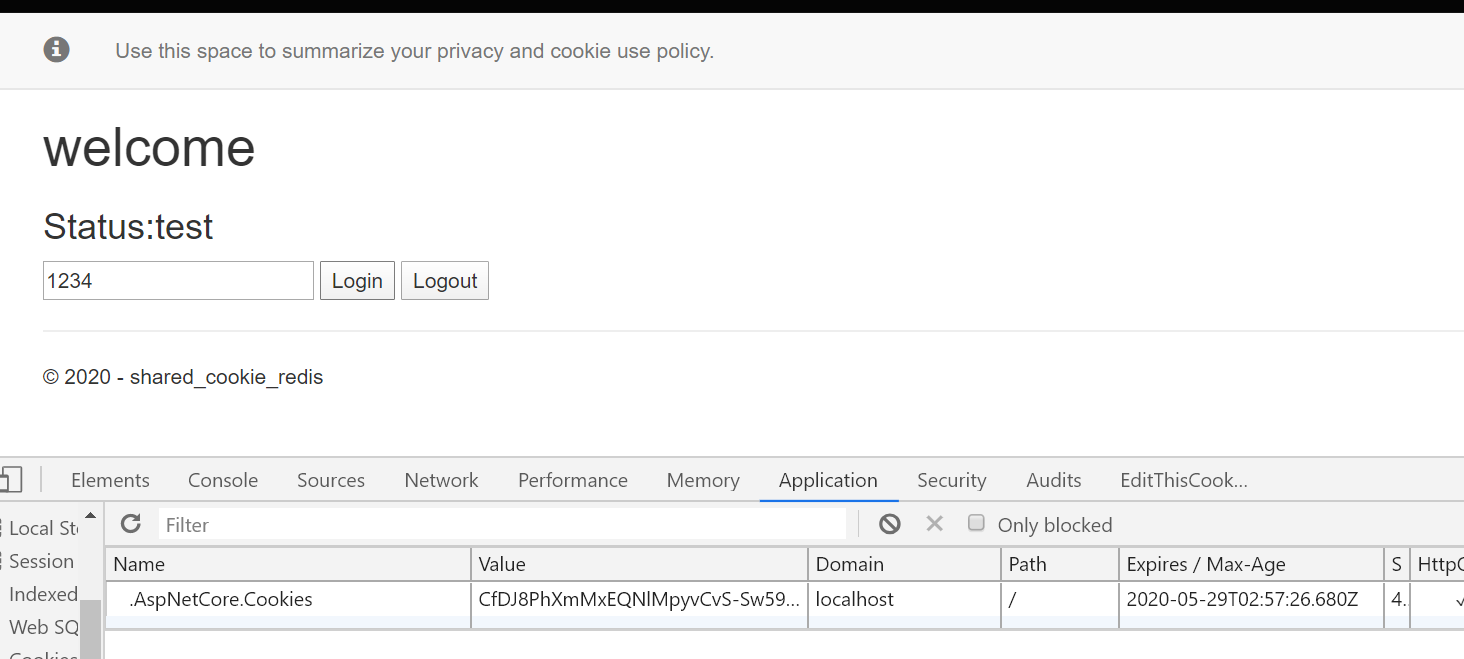Click the Logout button

point(445,281)
